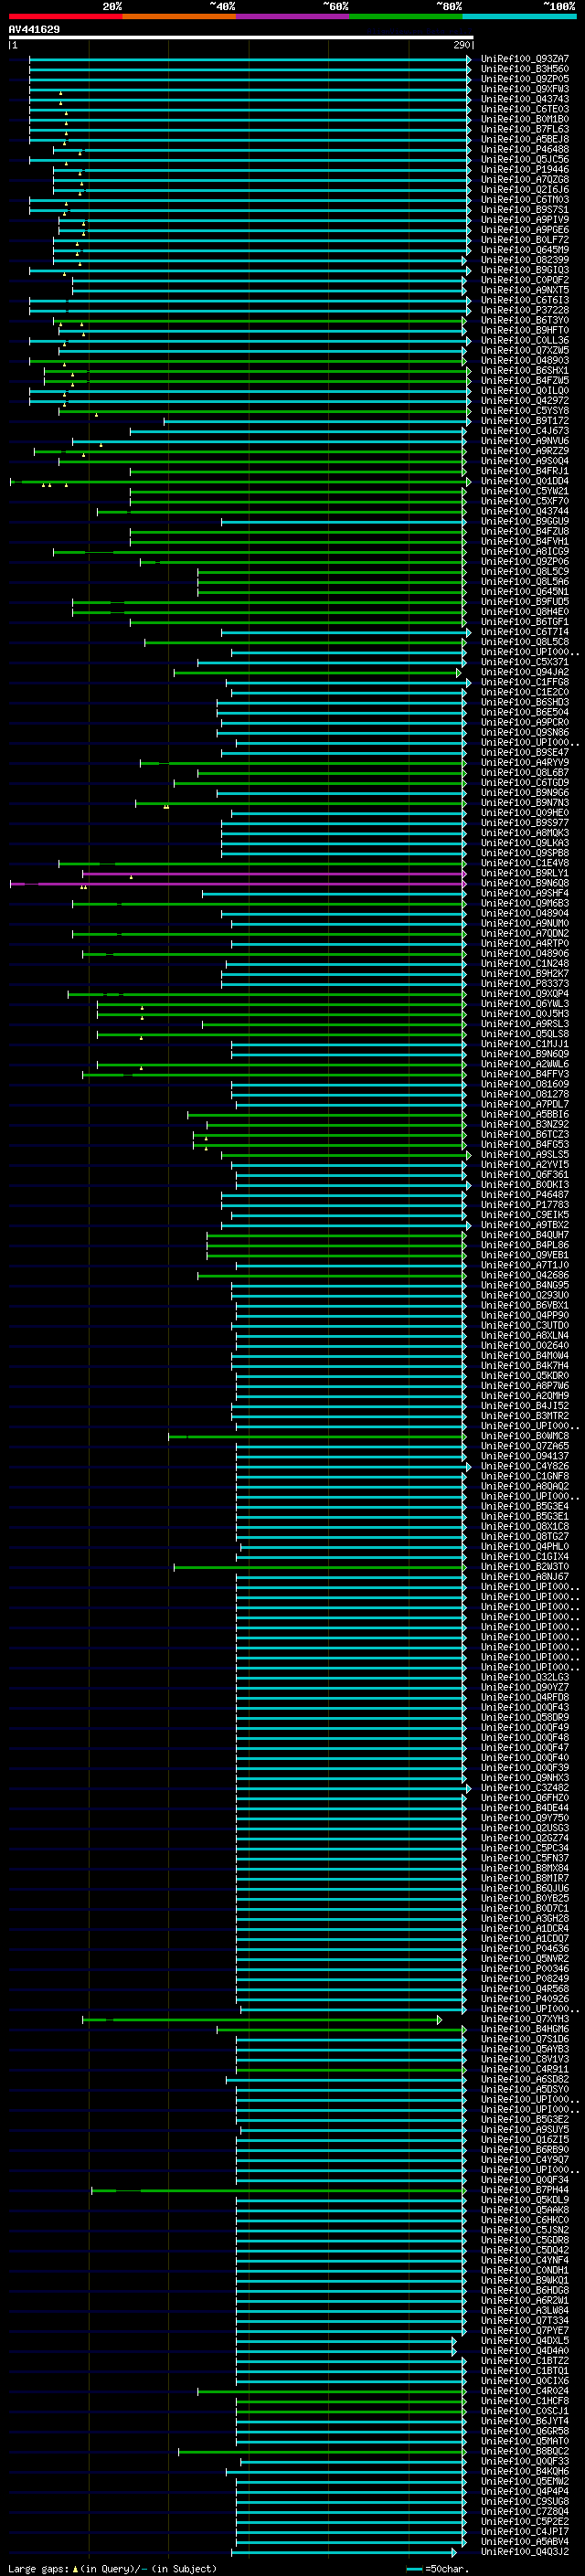Select the UniRef100_C6T7I4 label
This screenshot has width=585, height=2576.
click(x=525, y=632)
